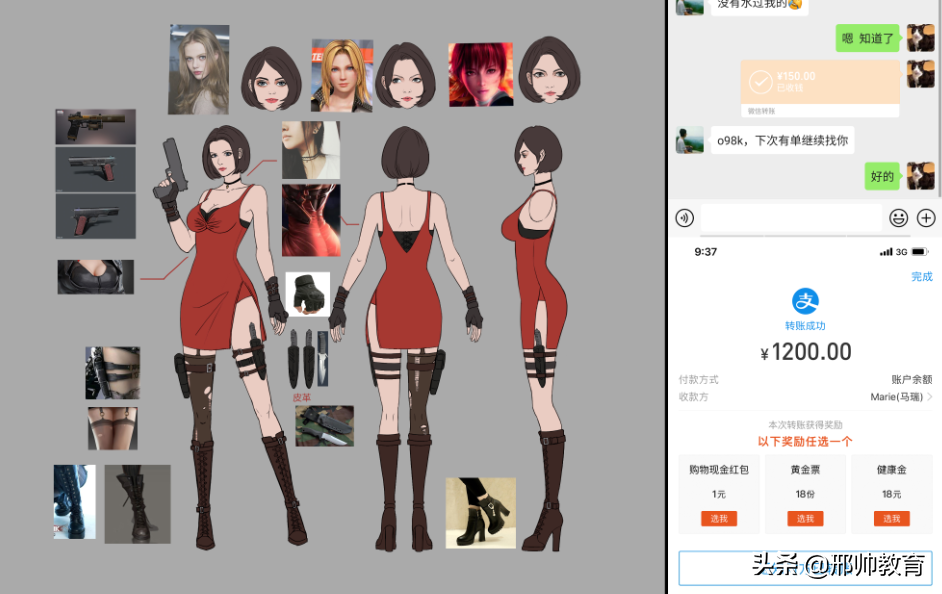Viewport: 942px width, 594px height.
Task: Open the ¥150.00 transfer message
Action: [820, 87]
